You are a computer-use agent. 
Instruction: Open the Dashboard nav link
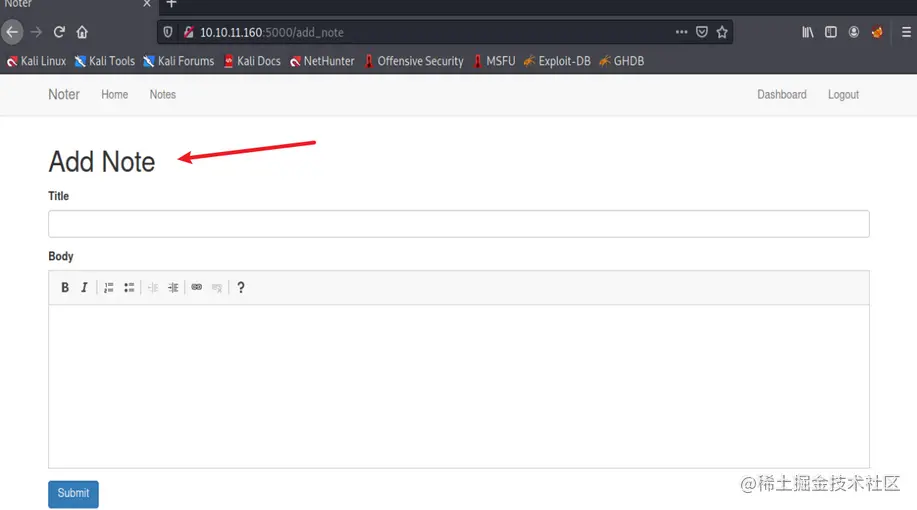coord(782,94)
